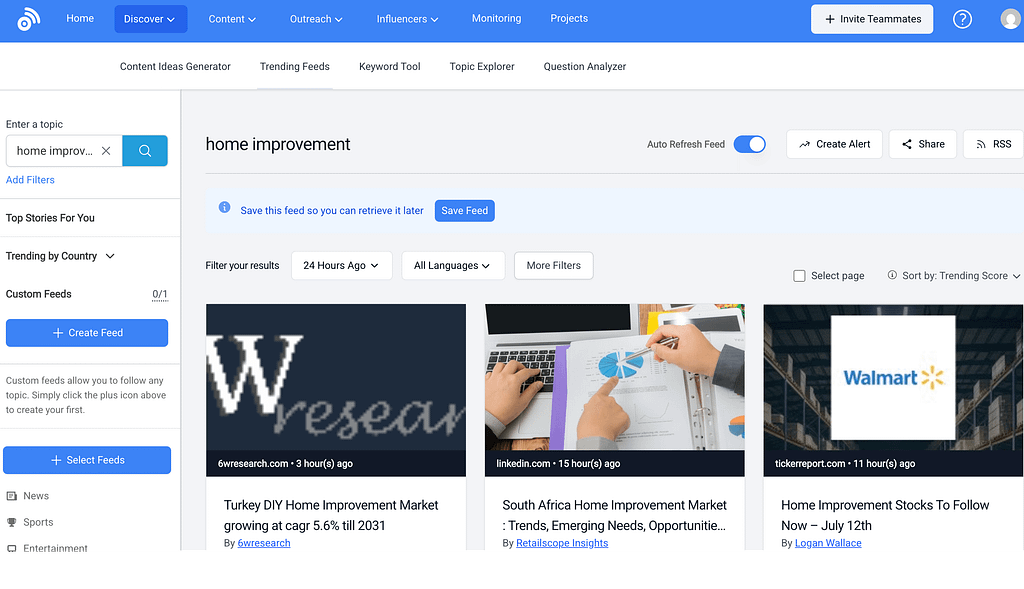Check the Select page checkbox
The image size is (1024, 589).
click(x=799, y=276)
